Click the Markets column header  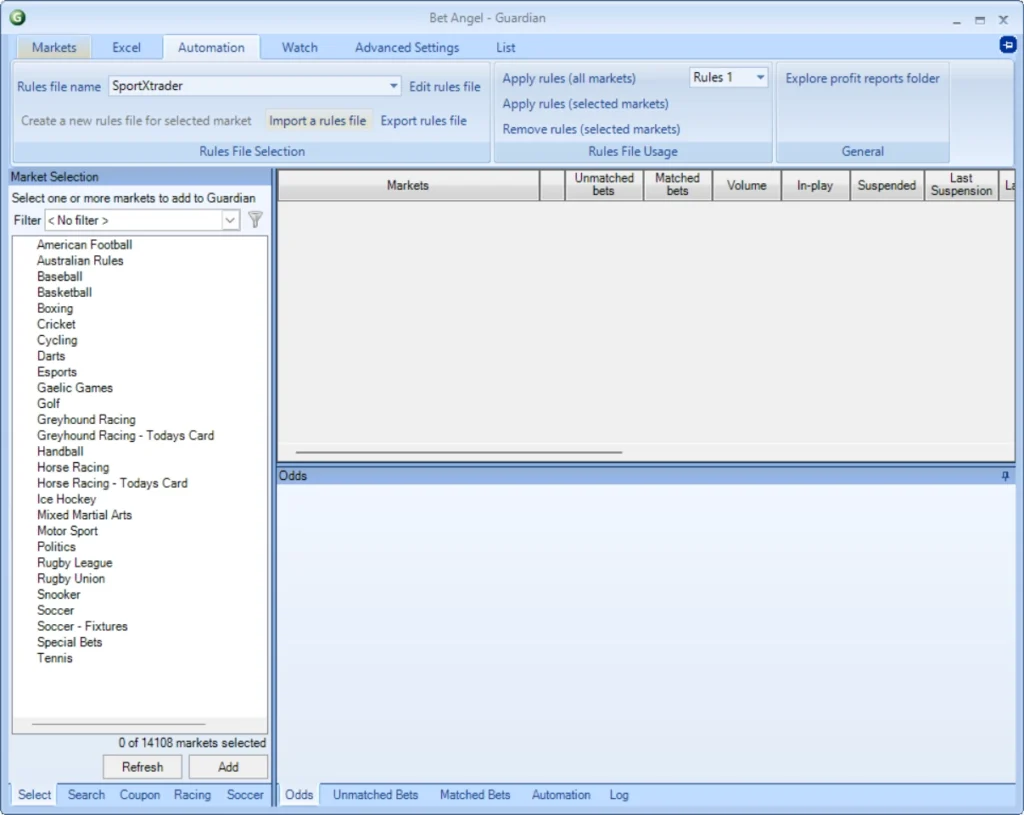pos(408,185)
